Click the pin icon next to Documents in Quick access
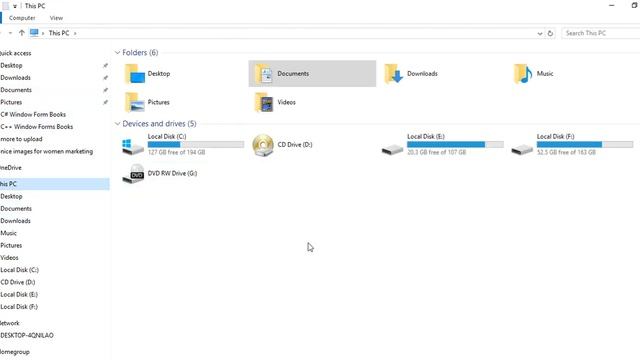This screenshot has width=640, height=360. pos(105,90)
